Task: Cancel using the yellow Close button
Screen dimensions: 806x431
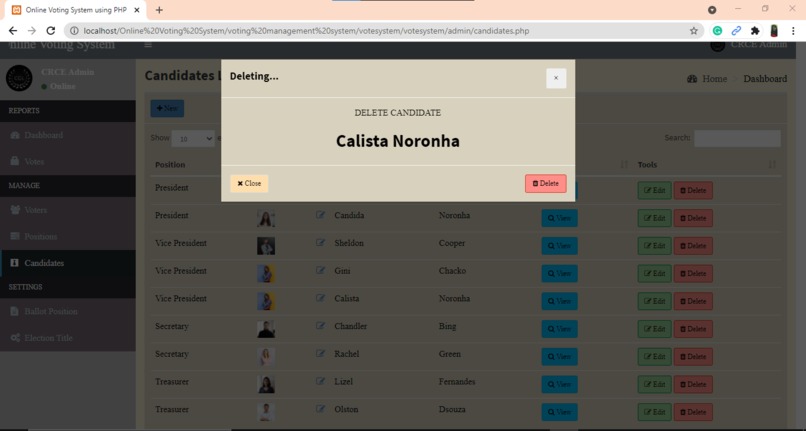Action: pyautogui.click(x=249, y=184)
